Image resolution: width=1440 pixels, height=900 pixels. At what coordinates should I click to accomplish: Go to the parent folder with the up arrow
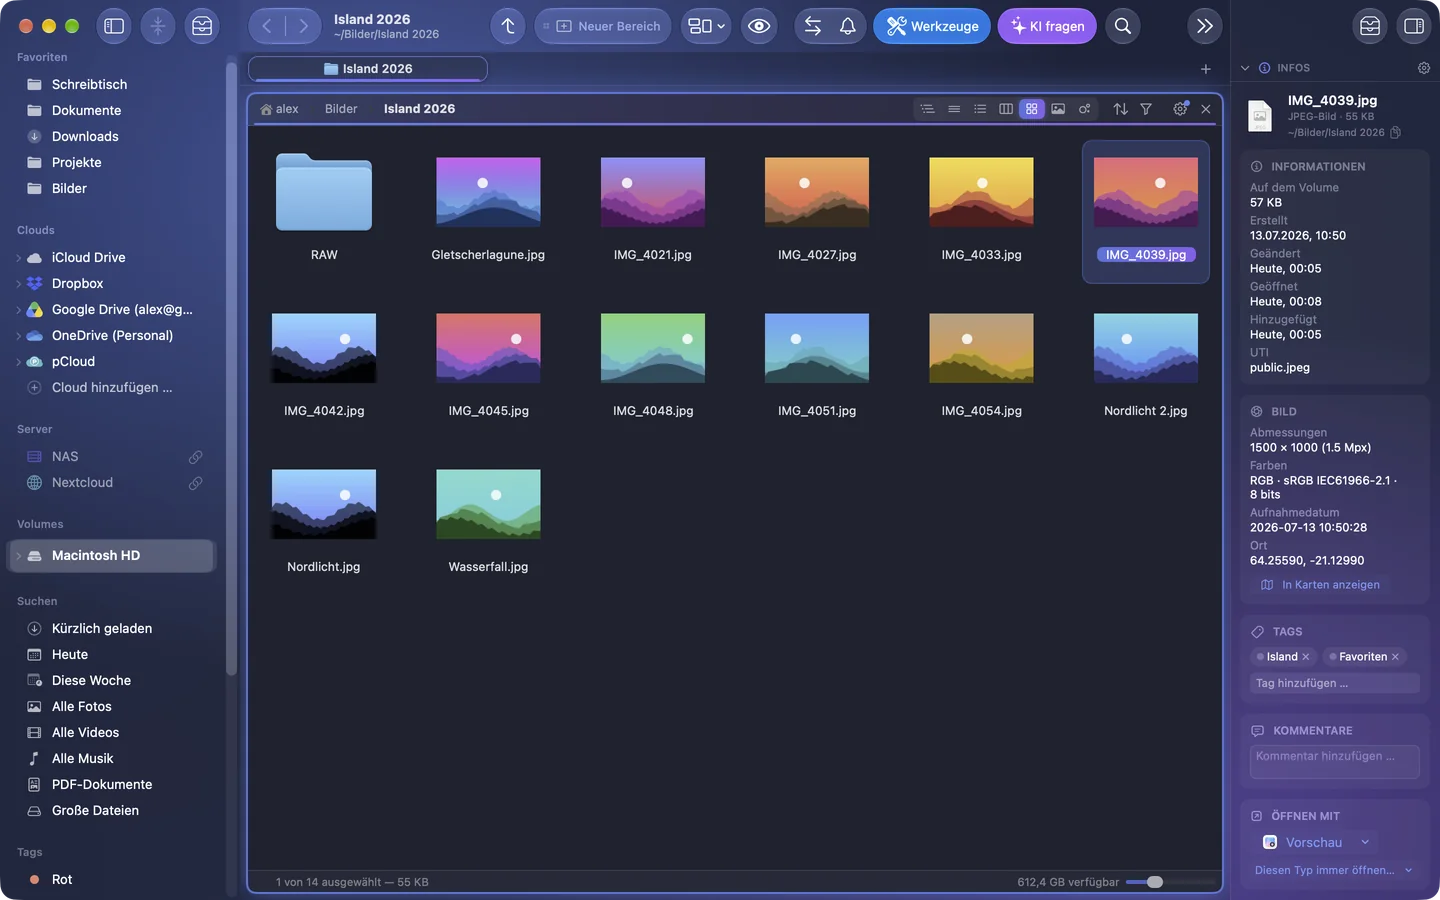[508, 26]
